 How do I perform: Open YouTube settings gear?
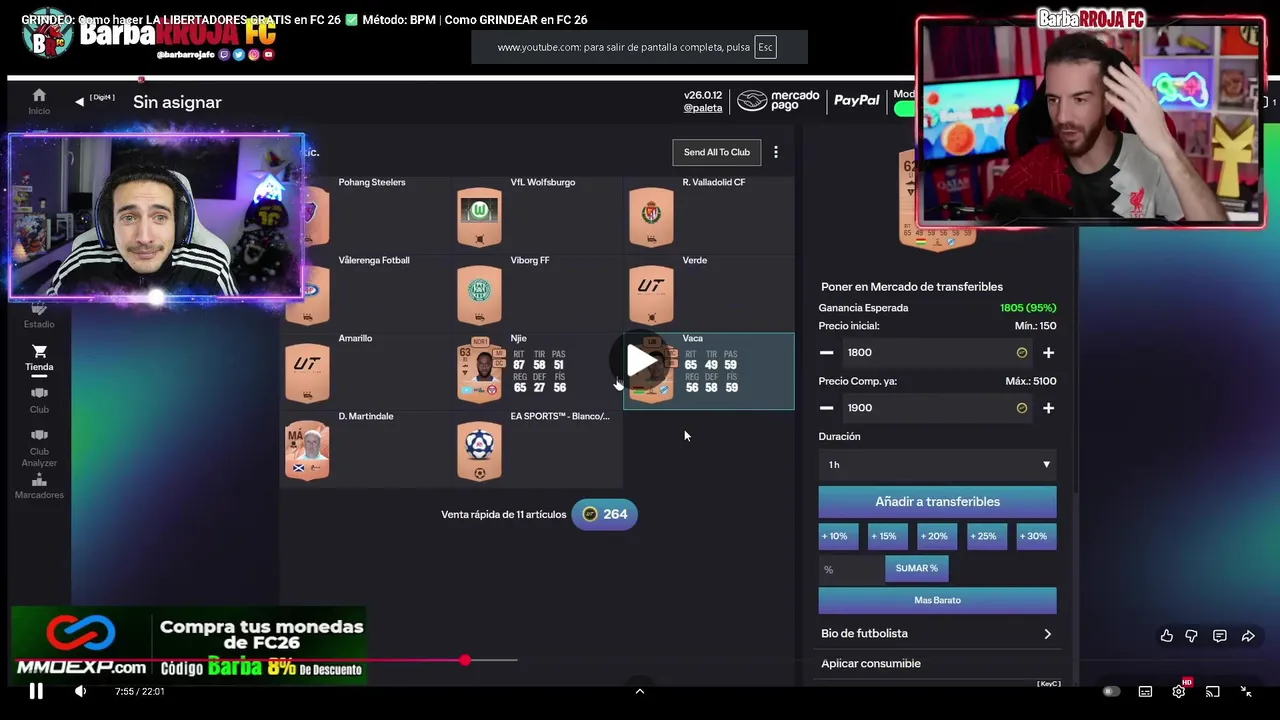1179,691
